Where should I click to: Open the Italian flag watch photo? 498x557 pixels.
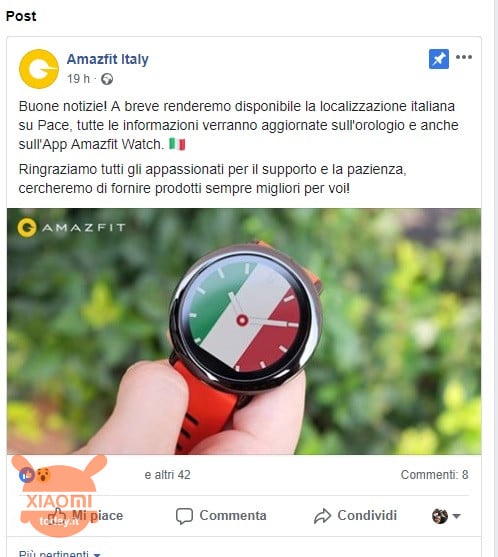click(244, 331)
